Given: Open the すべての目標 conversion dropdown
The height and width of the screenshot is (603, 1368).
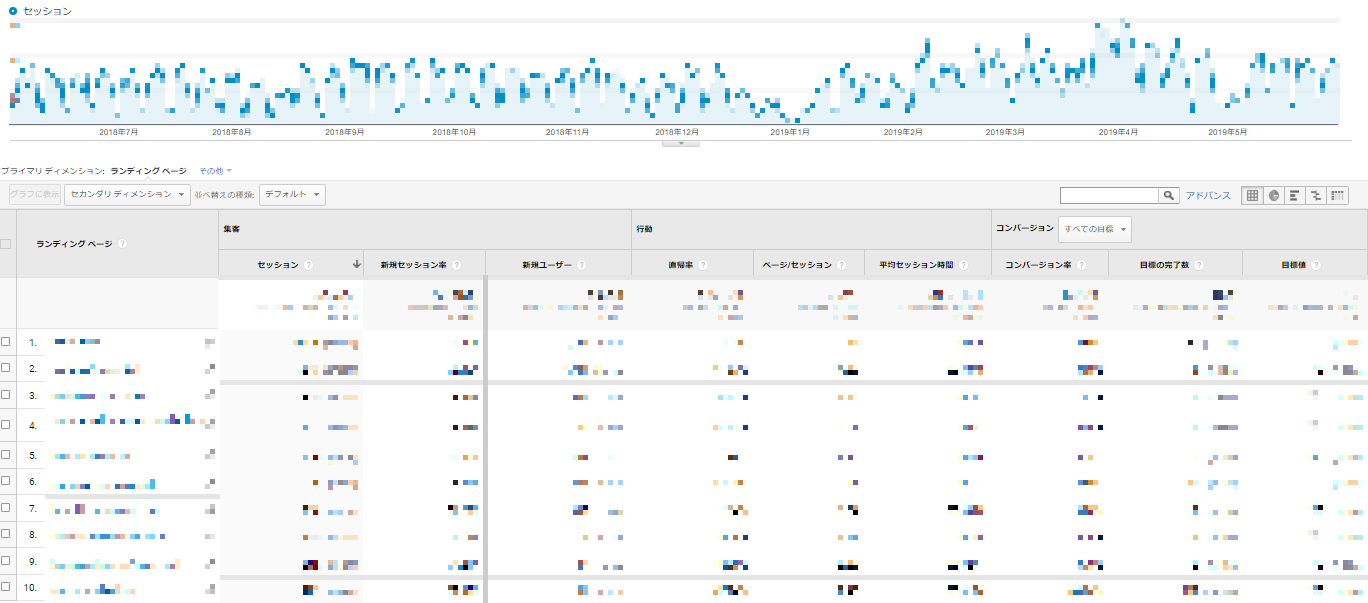Looking at the screenshot, I should [1095, 230].
